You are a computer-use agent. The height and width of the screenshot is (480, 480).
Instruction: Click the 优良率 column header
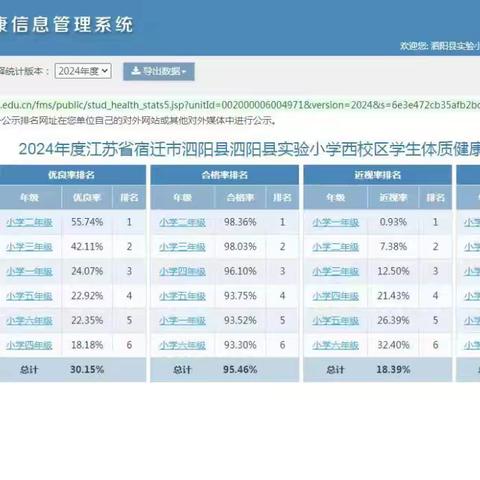click(x=87, y=198)
